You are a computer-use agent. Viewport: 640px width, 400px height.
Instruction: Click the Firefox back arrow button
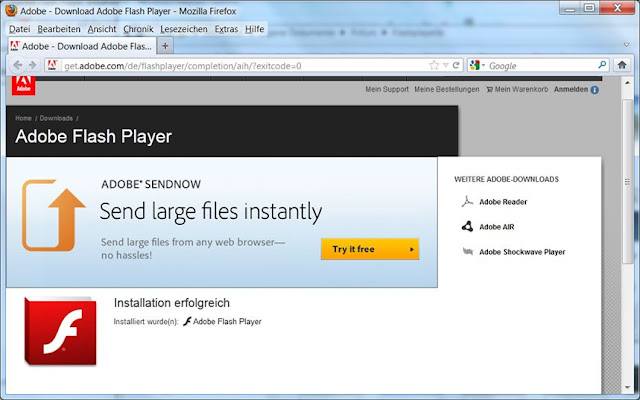[18, 65]
